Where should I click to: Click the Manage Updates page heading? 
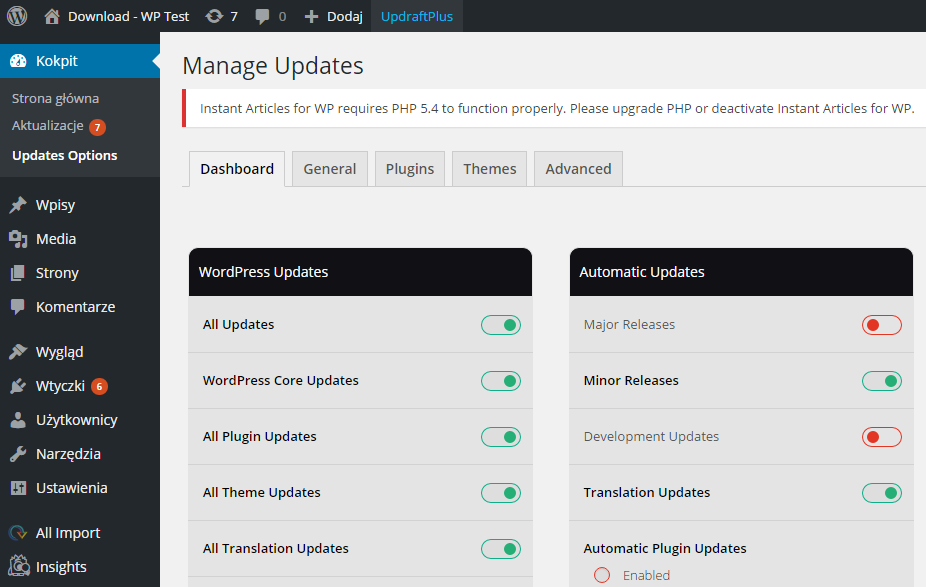coord(273,66)
